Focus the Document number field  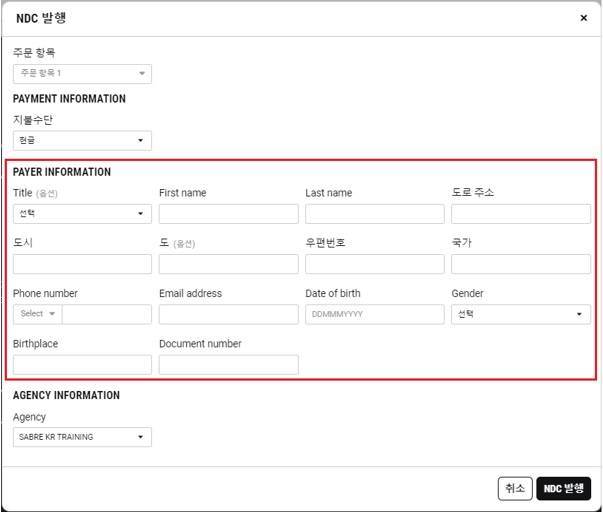228,365
